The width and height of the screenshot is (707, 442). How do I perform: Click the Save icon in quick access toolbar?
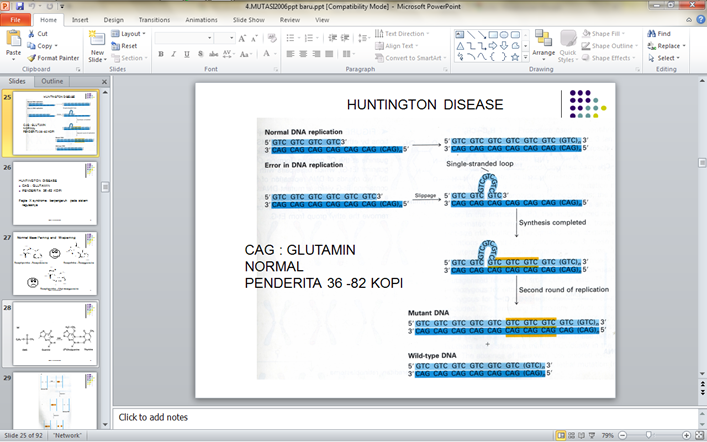(x=20, y=6)
